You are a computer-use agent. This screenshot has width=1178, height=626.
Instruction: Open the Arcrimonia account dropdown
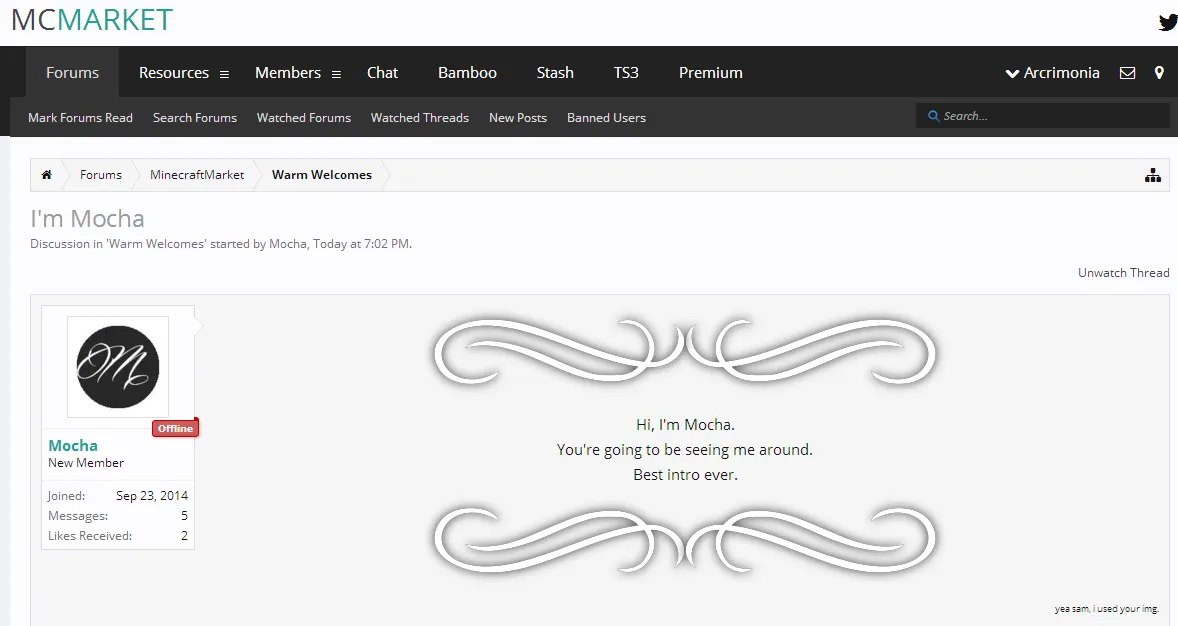pyautogui.click(x=1053, y=73)
